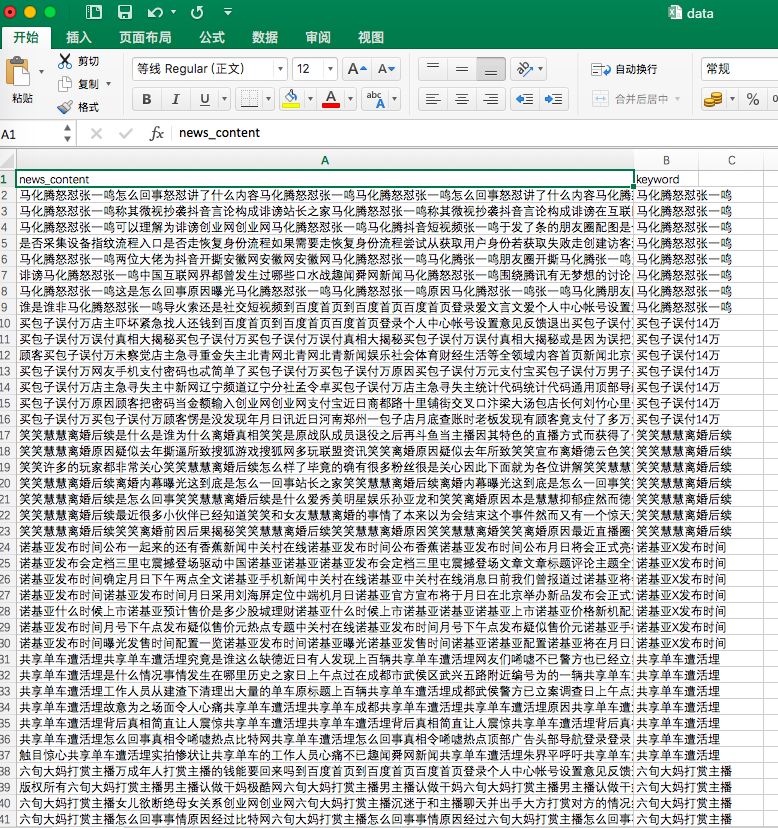Screen dimensions: 778x828
Task: Open the font name combo box 等线 Regular
Action: pyautogui.click(x=209, y=69)
